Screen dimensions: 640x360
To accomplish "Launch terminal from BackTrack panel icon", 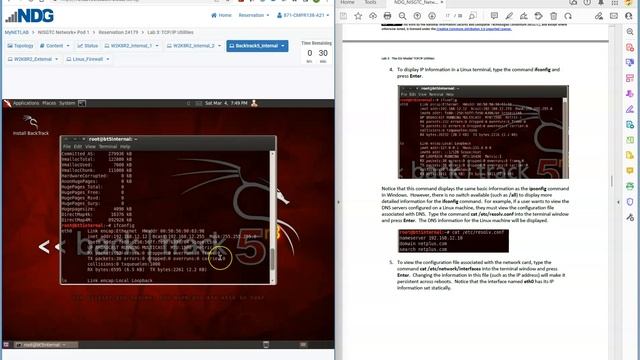I will point(82,103).
